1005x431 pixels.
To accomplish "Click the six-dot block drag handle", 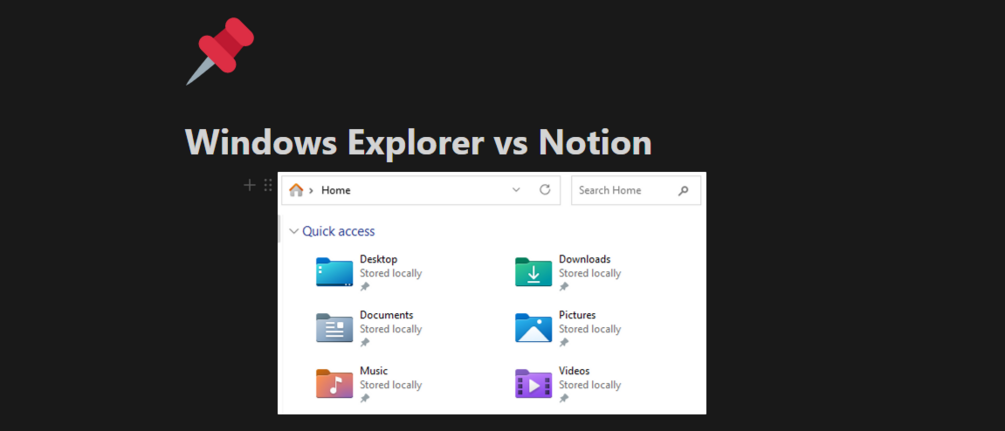I will (x=268, y=185).
